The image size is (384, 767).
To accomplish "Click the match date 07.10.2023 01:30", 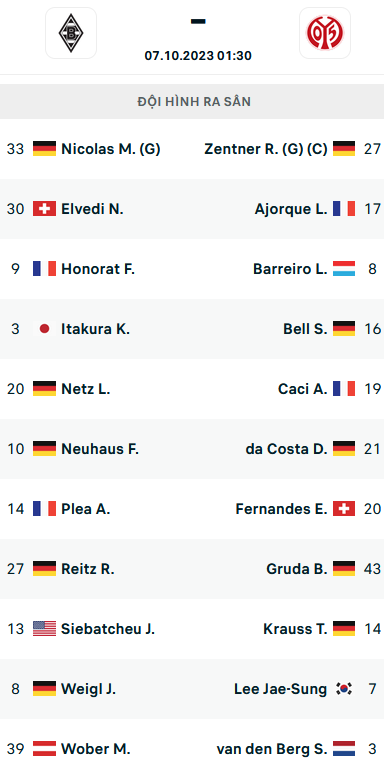I will click(x=198, y=56).
